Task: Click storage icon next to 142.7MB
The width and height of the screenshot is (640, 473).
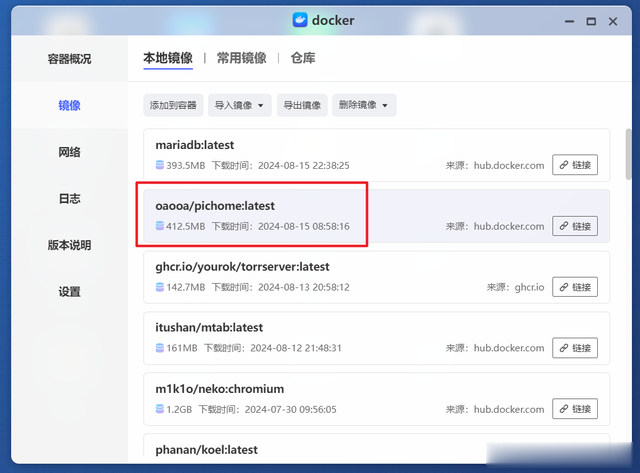Action: click(x=160, y=287)
